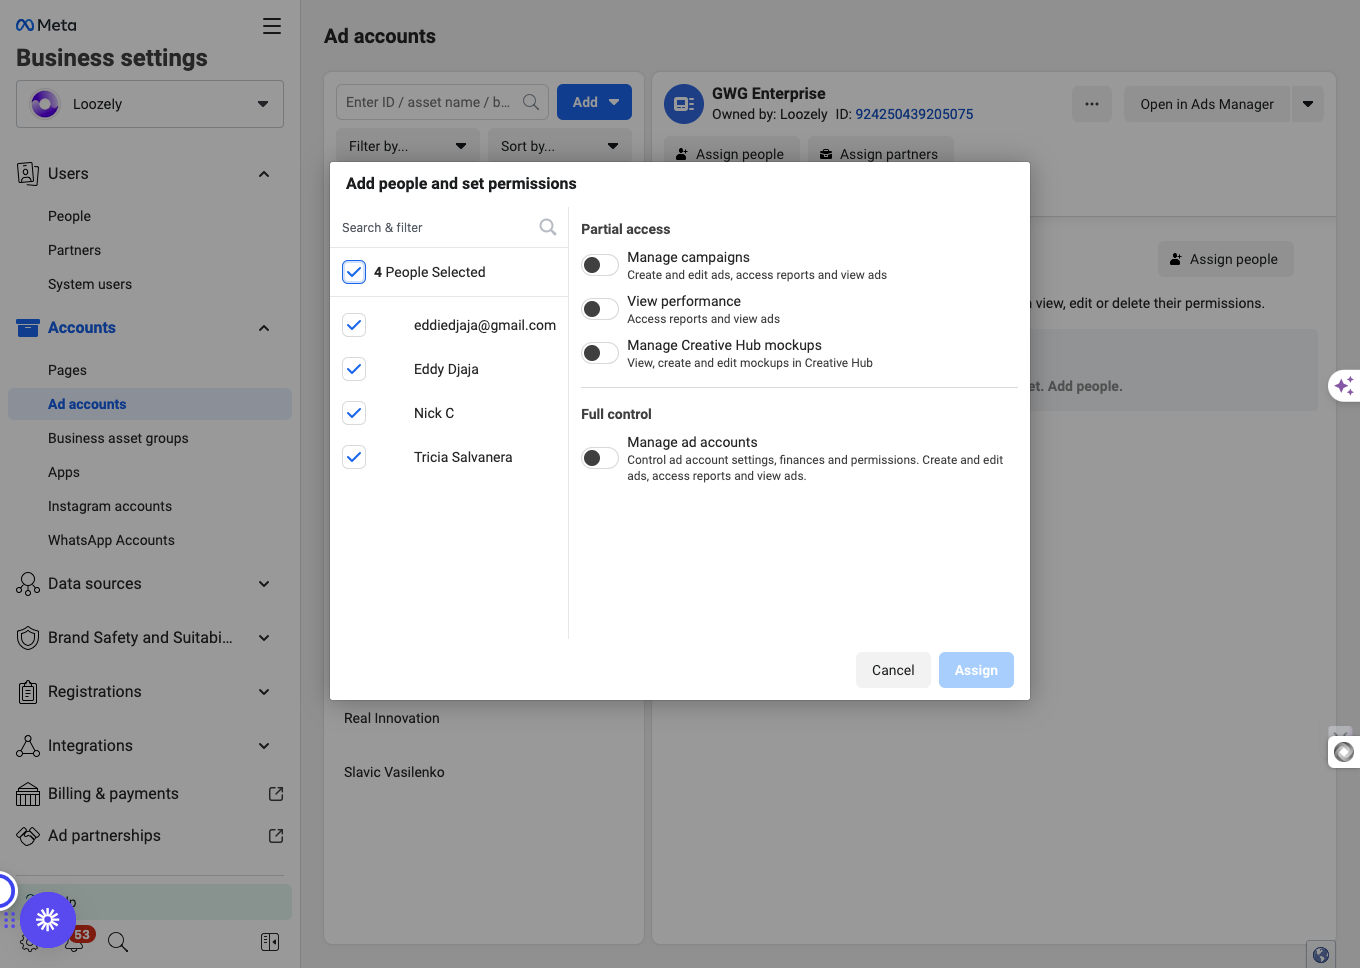Click Open in Ads Manager button

pos(1207,104)
